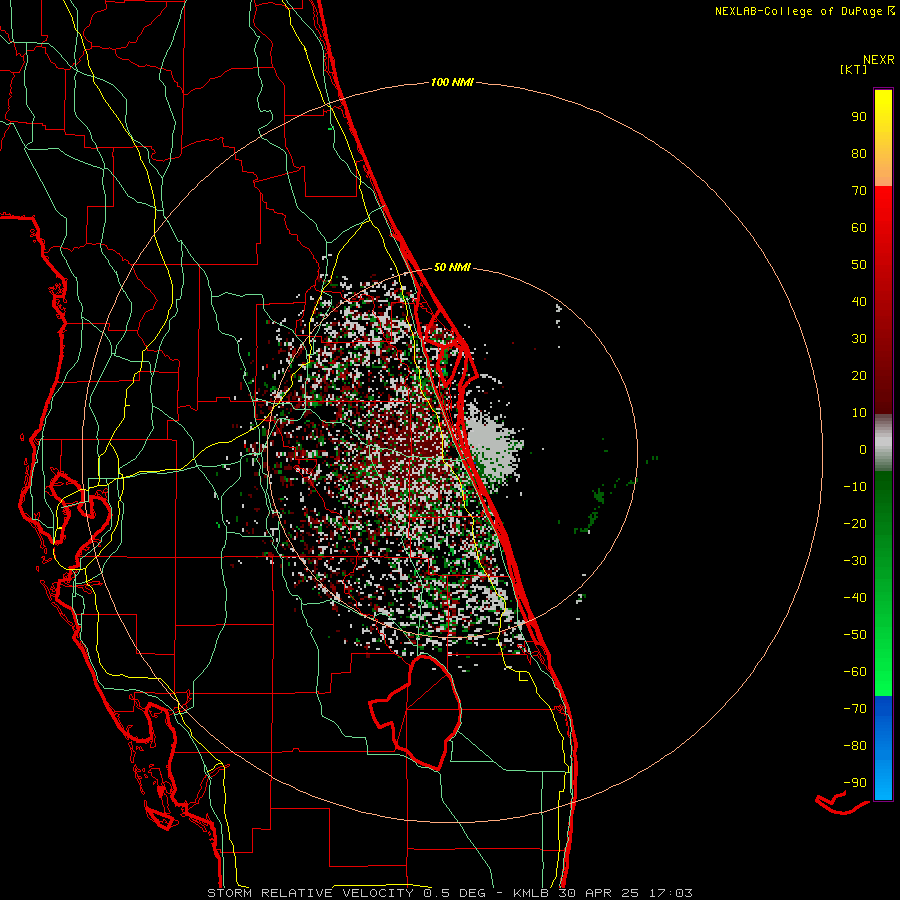900x900 pixels.
Task: Click the 0 value on the velocity scale
Action: [x=863, y=450]
